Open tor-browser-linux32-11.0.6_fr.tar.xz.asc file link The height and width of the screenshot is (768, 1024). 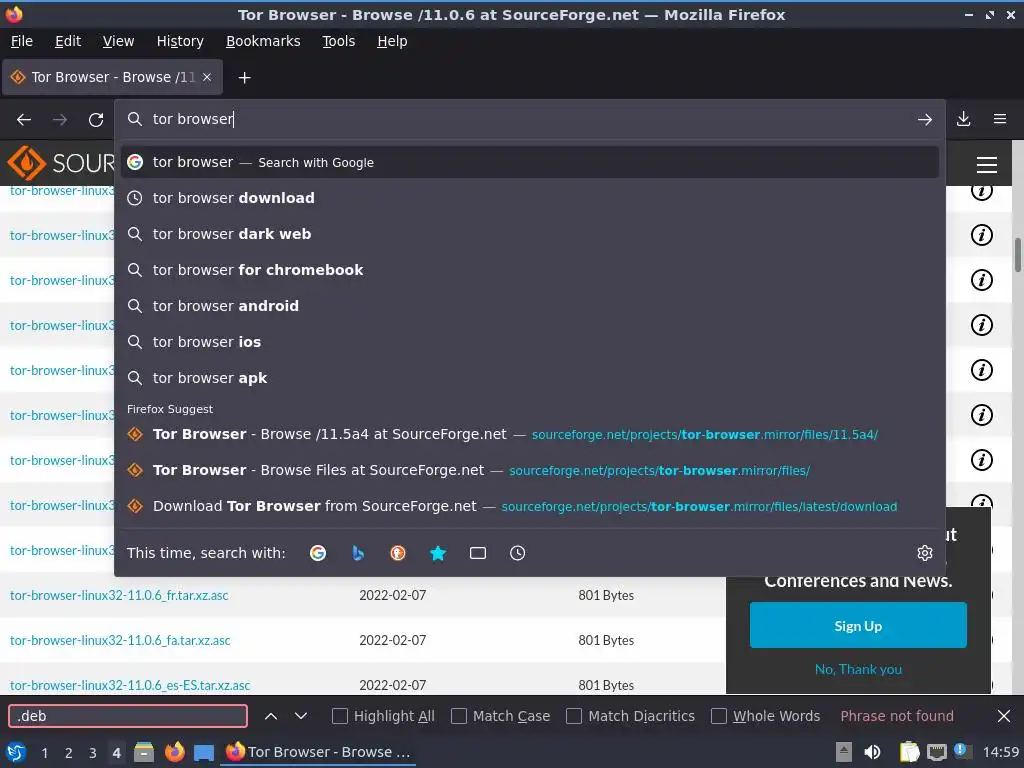point(119,596)
